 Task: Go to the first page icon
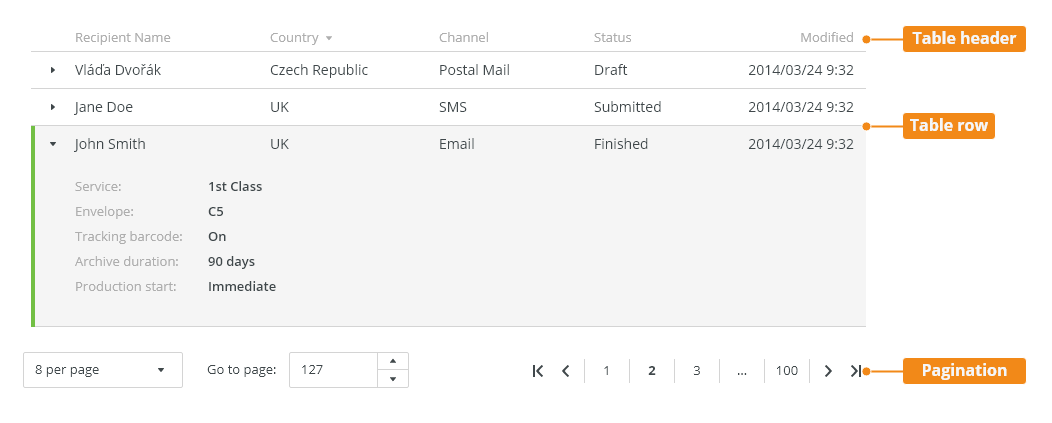(537, 371)
